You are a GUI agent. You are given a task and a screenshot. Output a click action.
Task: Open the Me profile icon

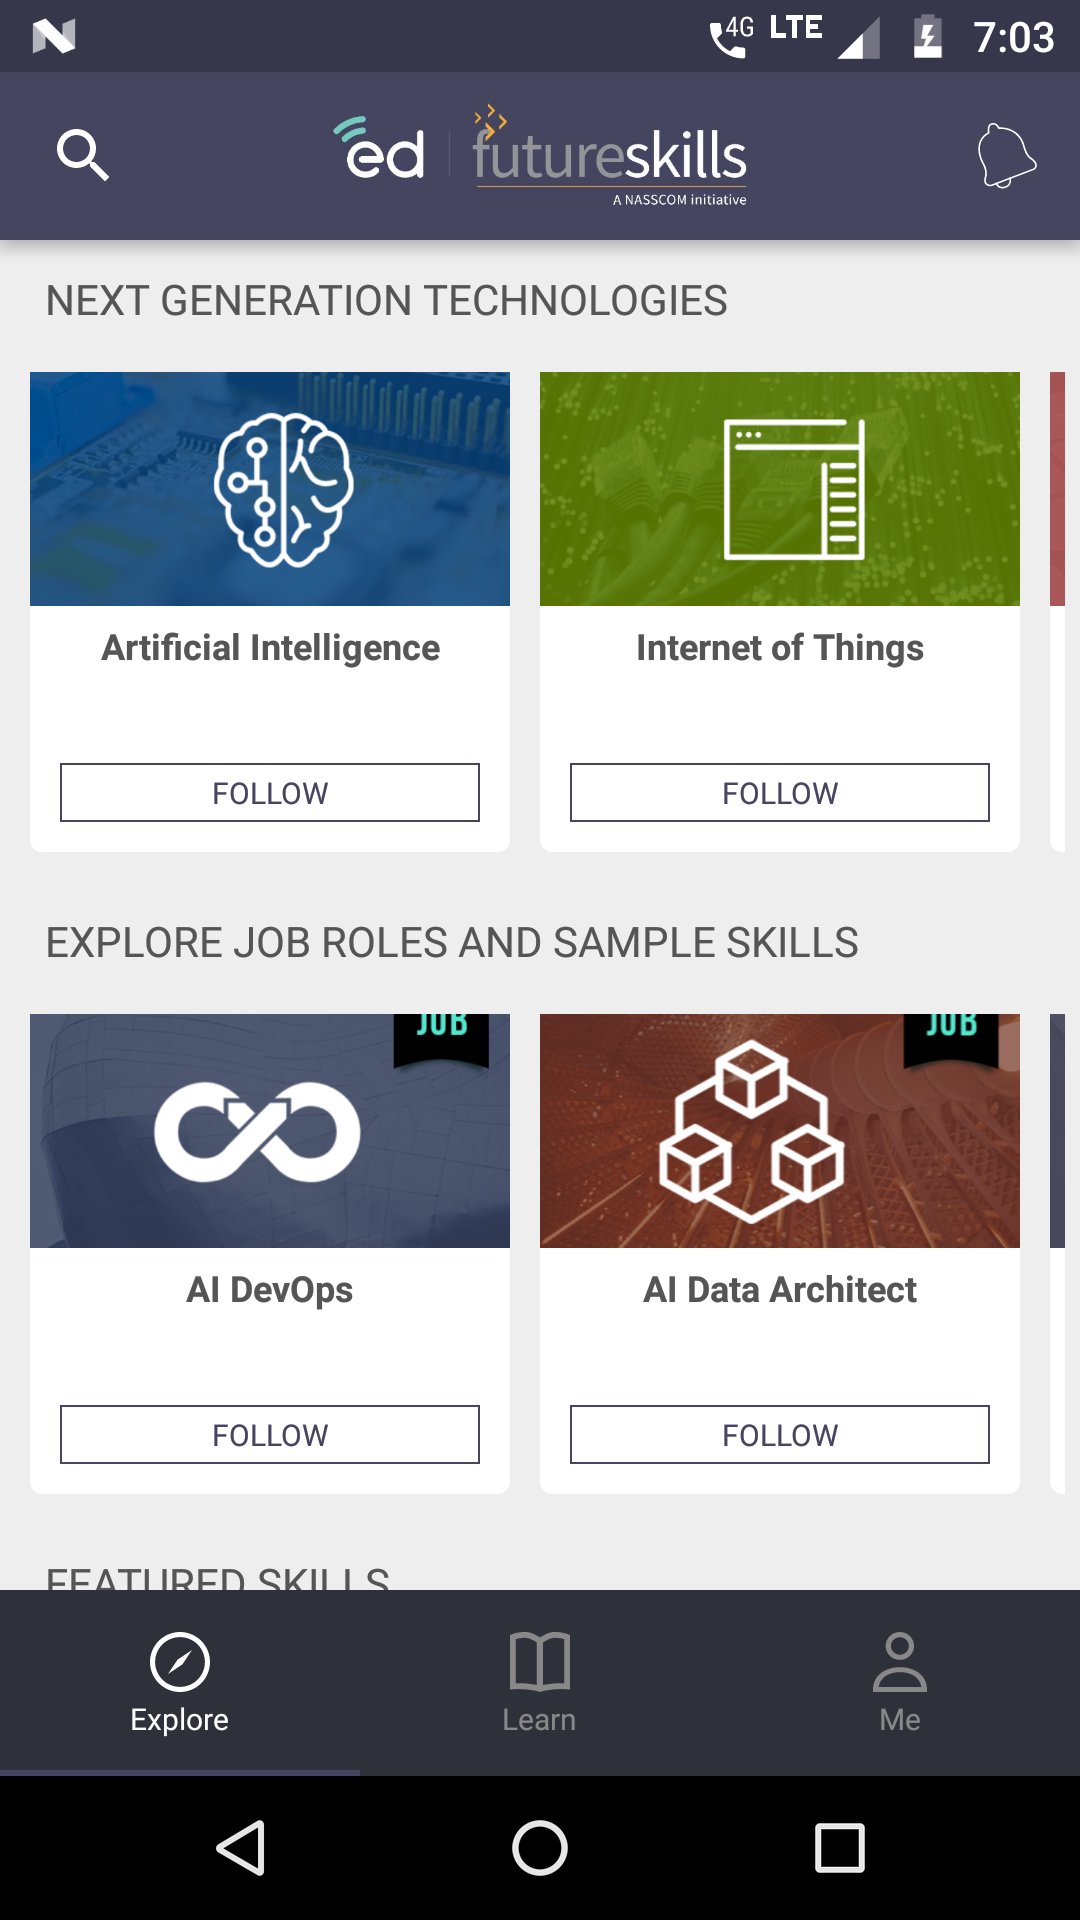[x=900, y=1662]
